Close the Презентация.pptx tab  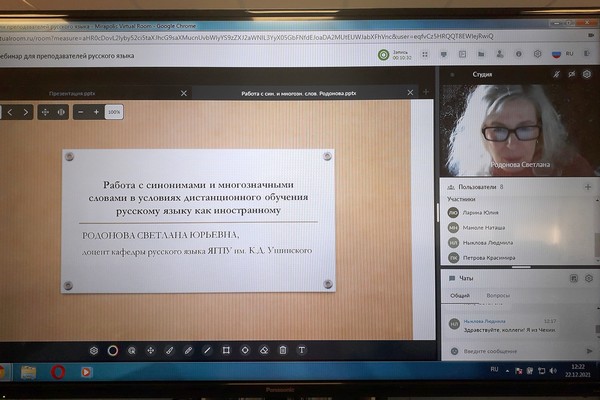pyautogui.click(x=184, y=93)
